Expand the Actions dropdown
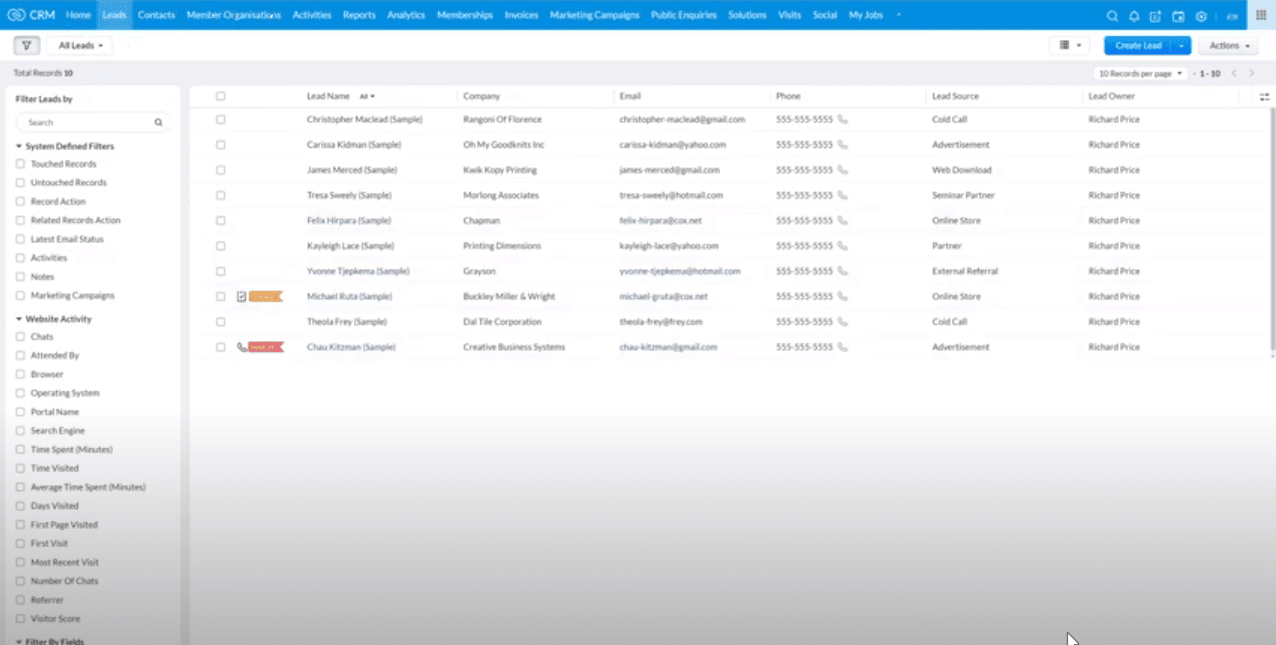 (x=1227, y=45)
